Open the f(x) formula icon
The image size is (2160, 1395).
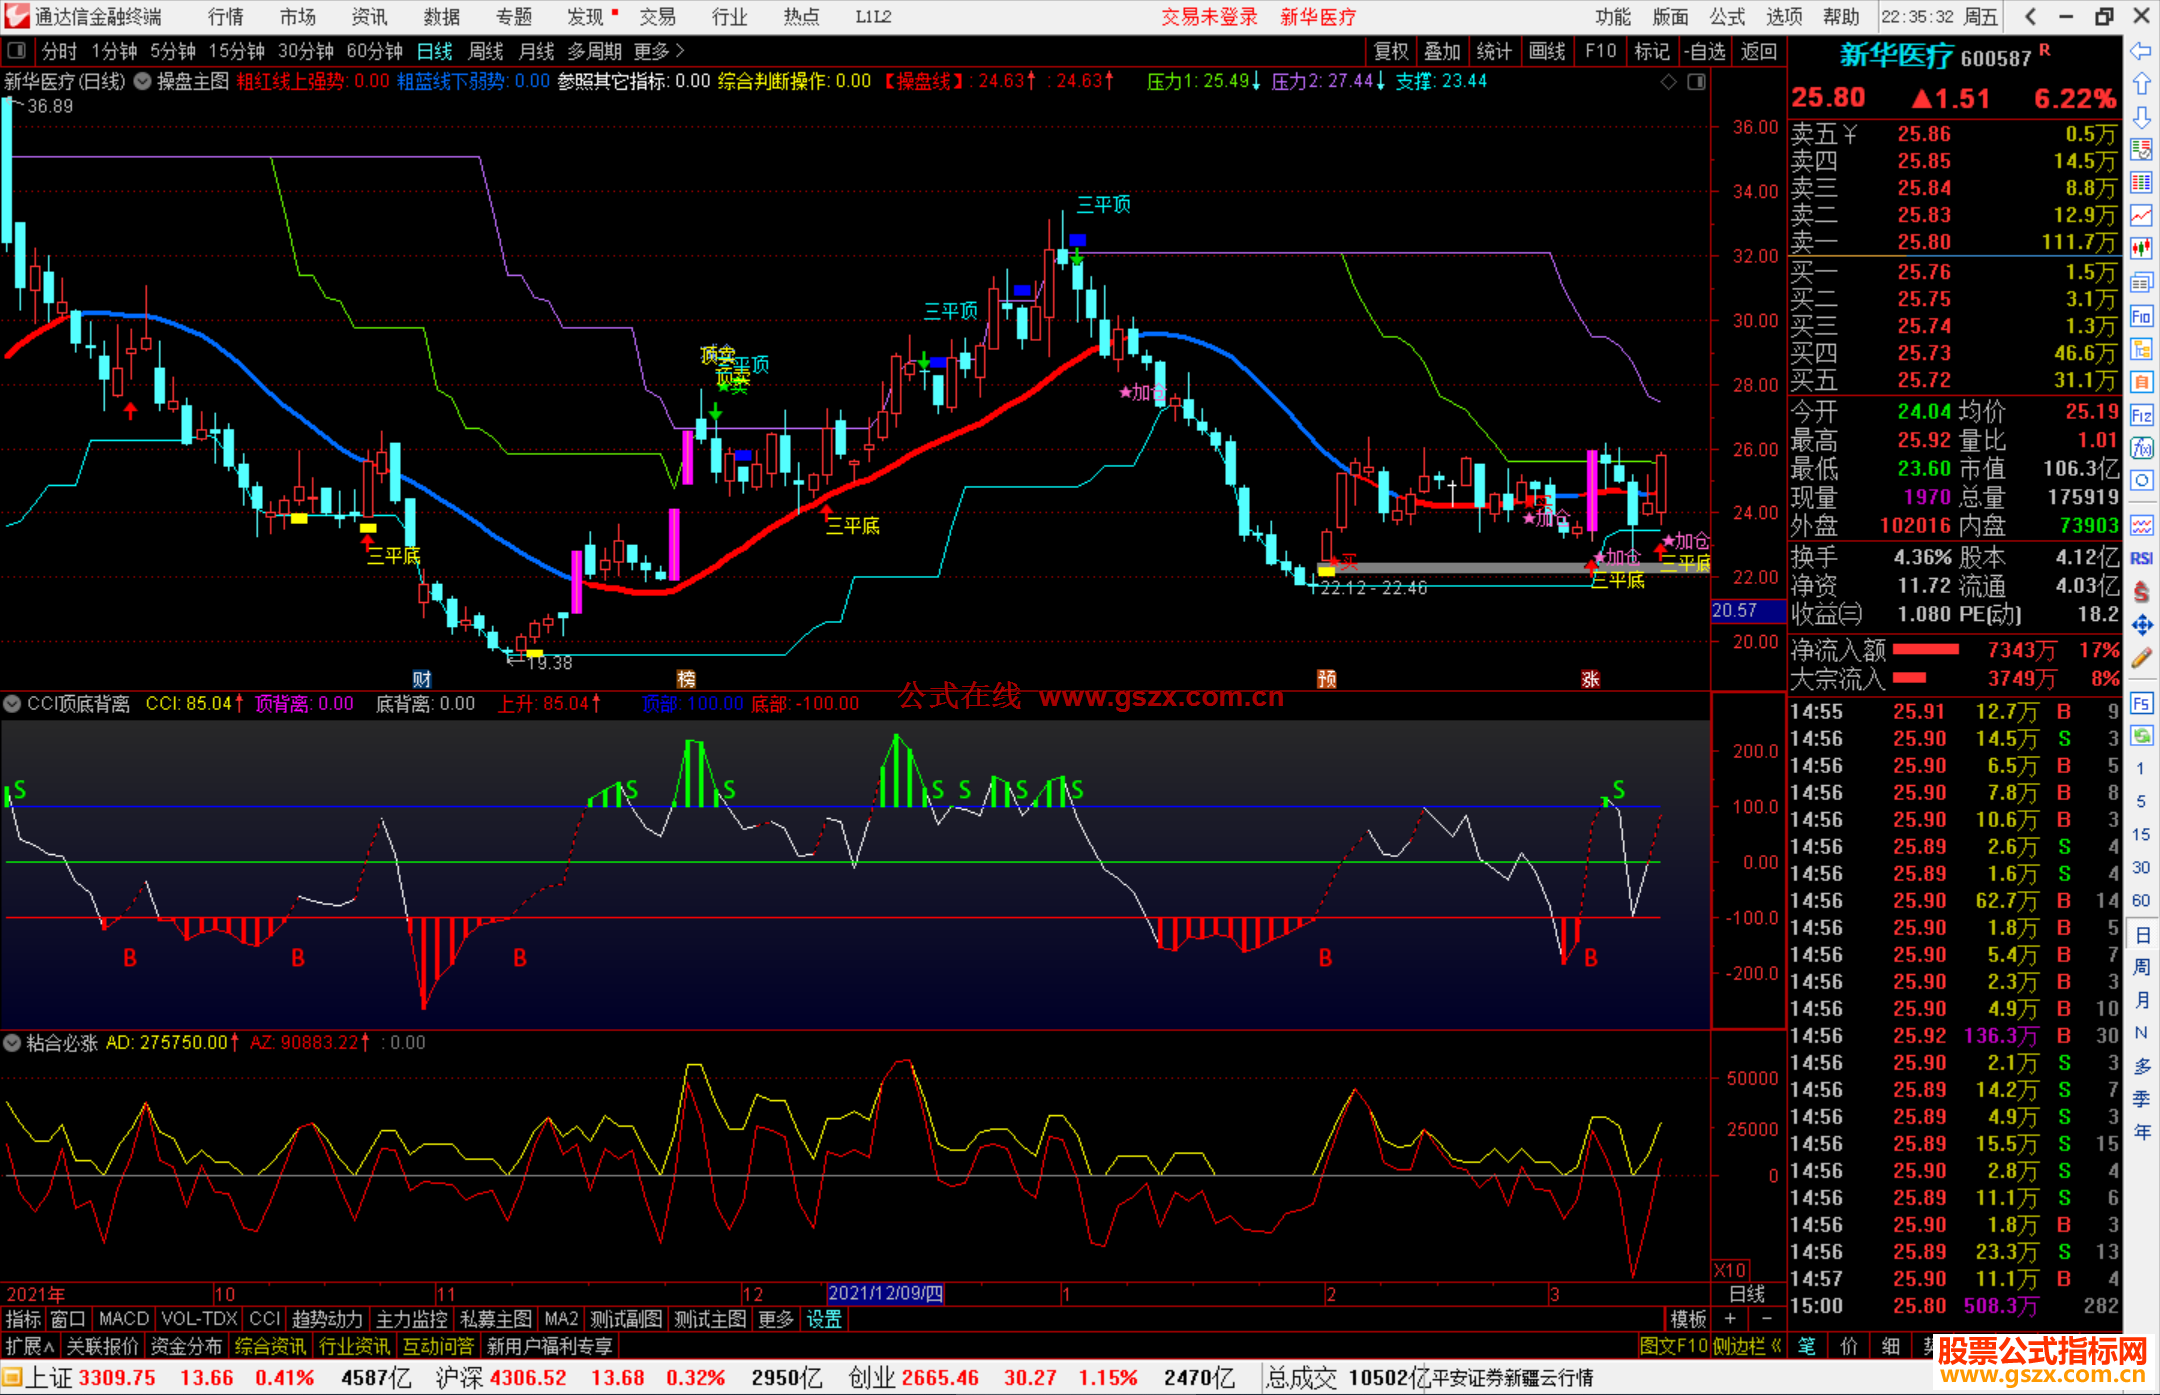[2141, 448]
